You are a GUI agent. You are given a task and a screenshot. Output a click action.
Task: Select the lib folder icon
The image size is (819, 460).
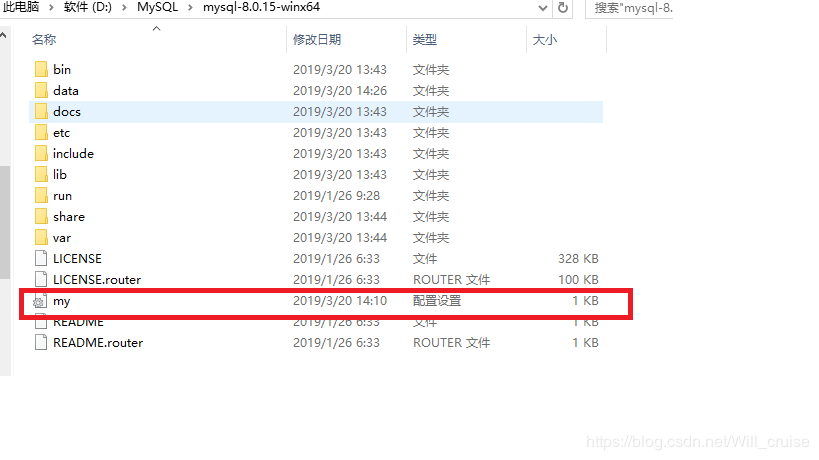tap(41, 174)
